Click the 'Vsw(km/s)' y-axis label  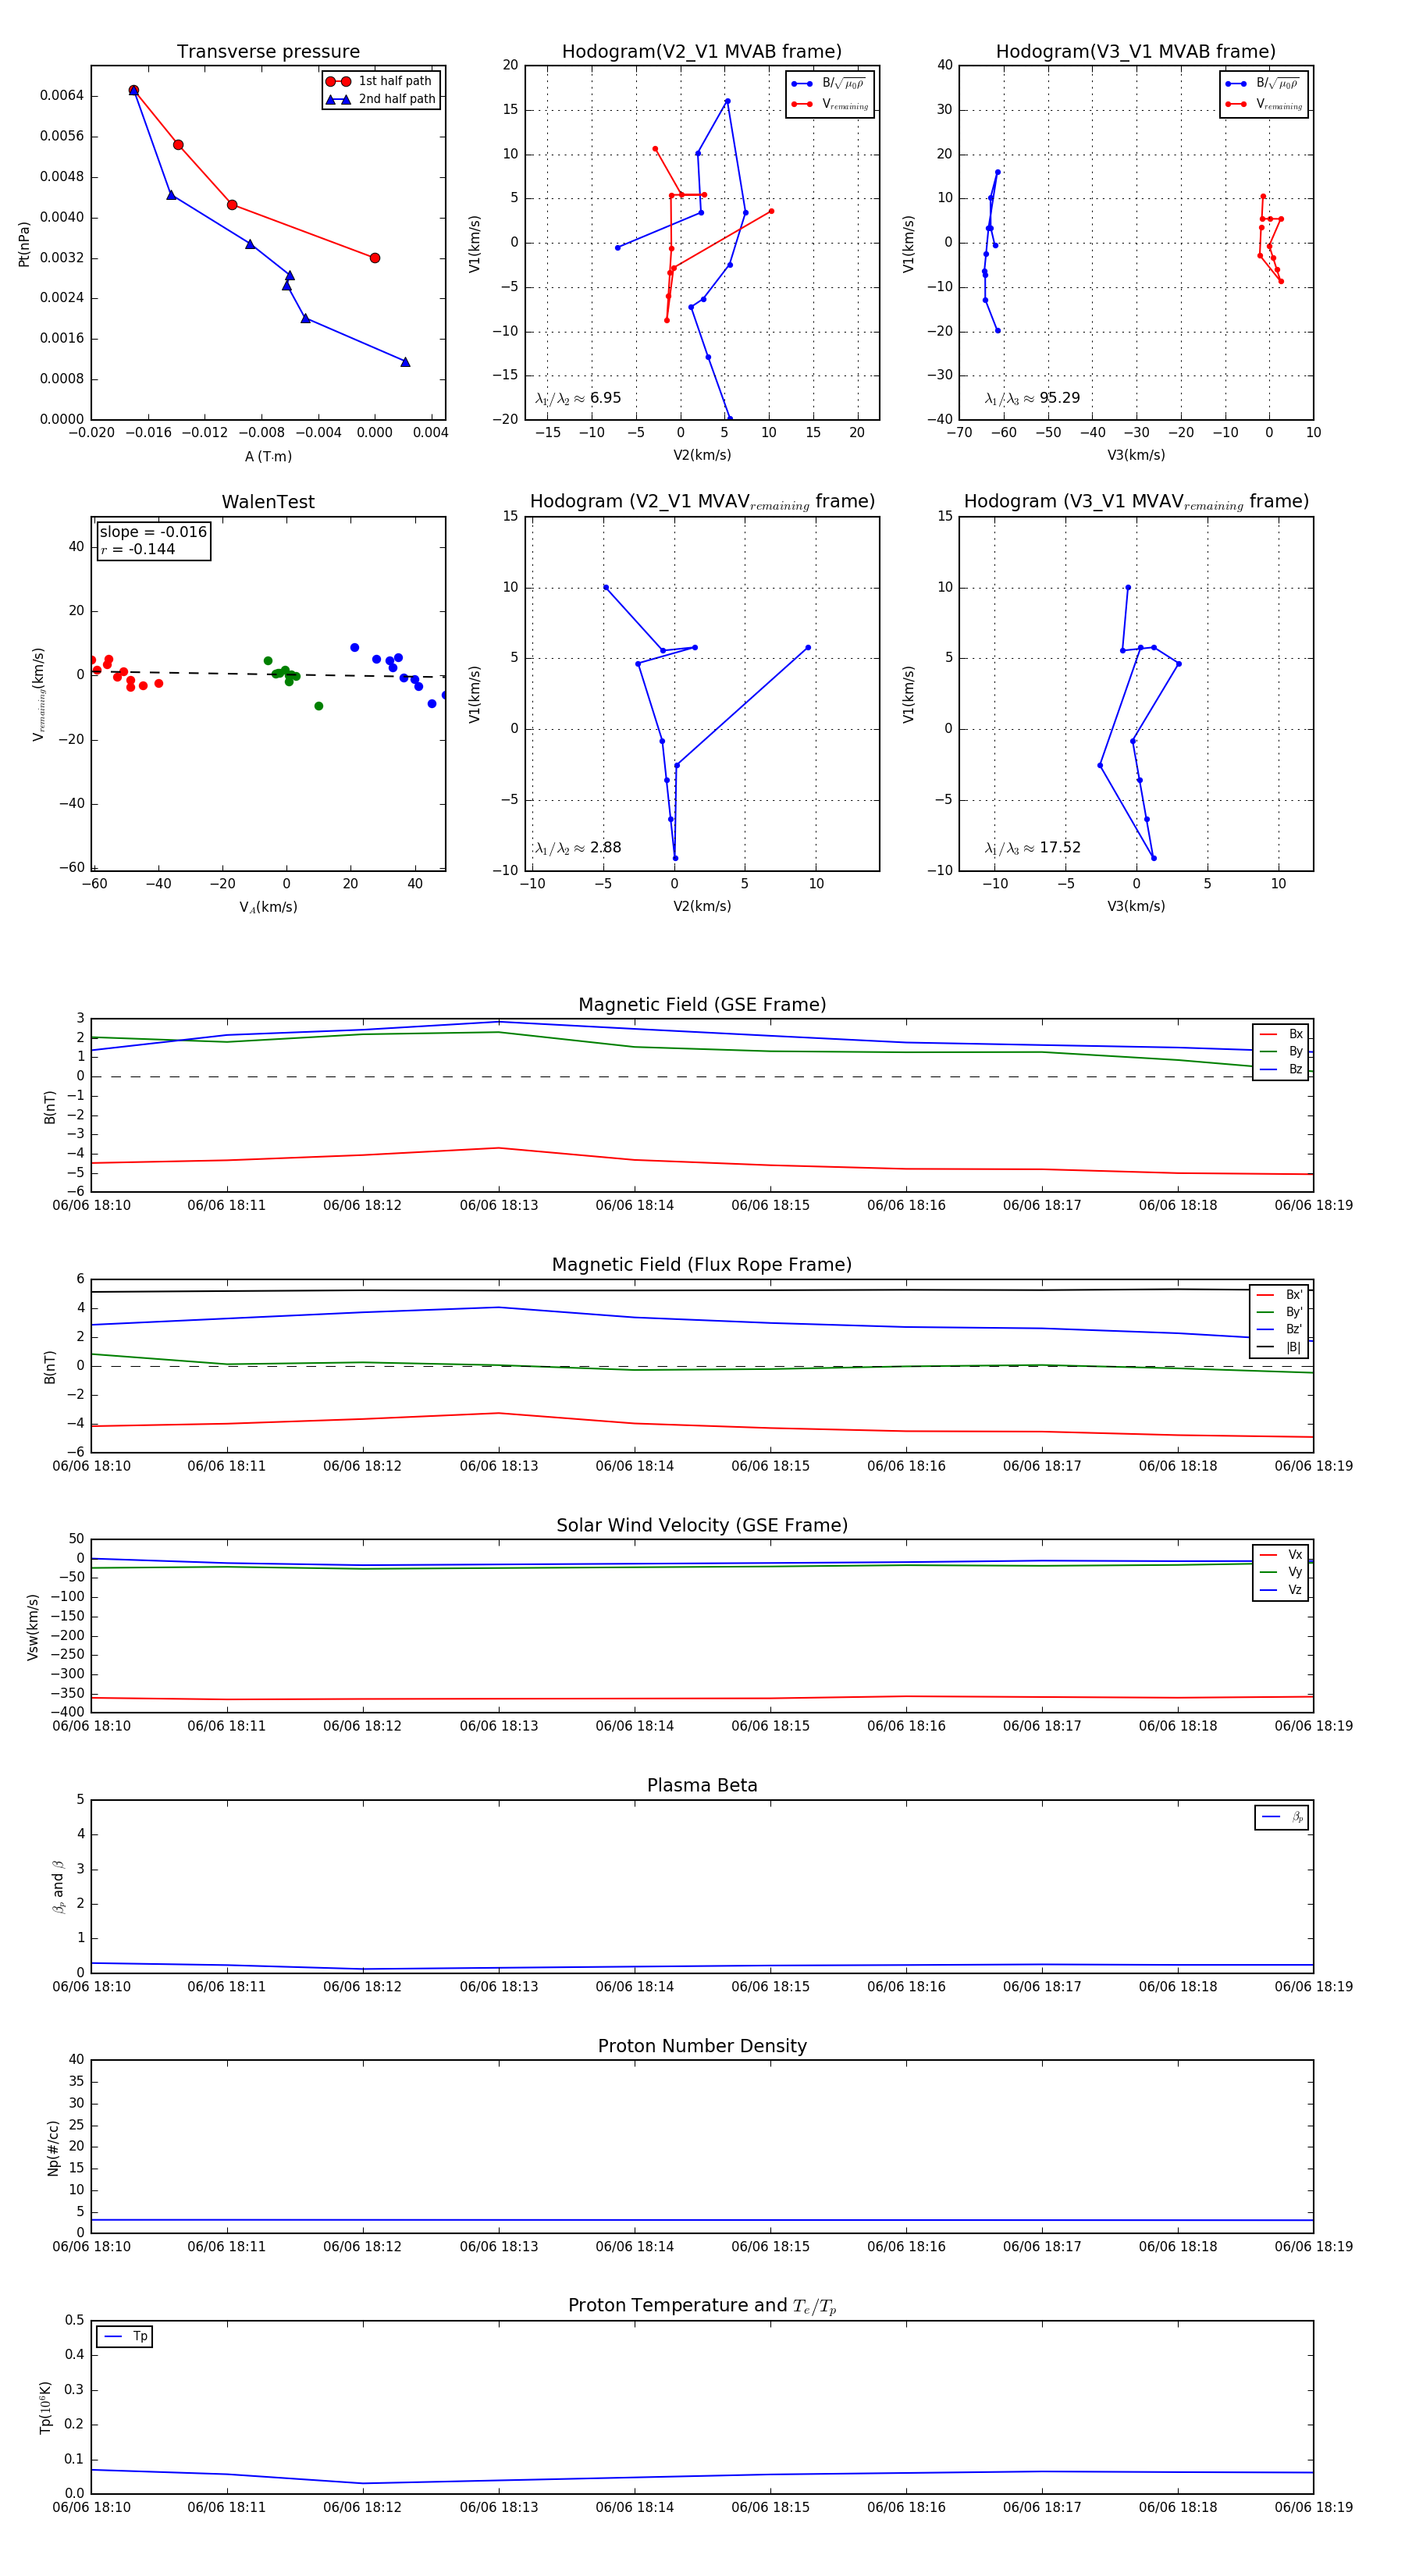(x=33, y=1627)
